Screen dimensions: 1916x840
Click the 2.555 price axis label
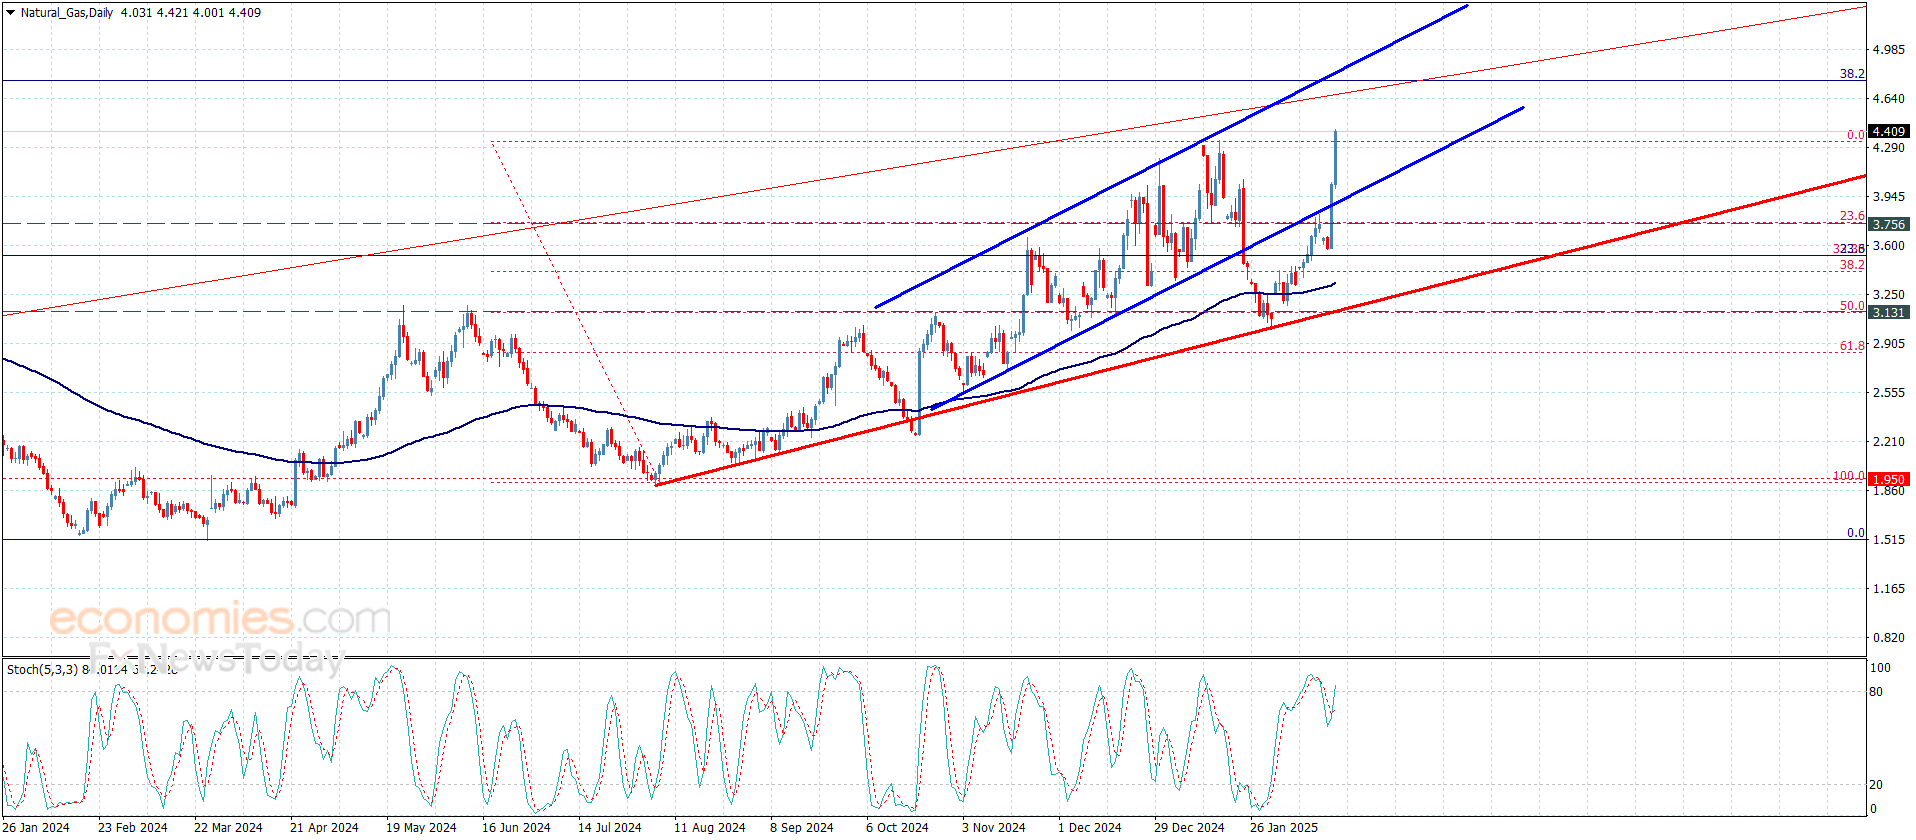1889,393
